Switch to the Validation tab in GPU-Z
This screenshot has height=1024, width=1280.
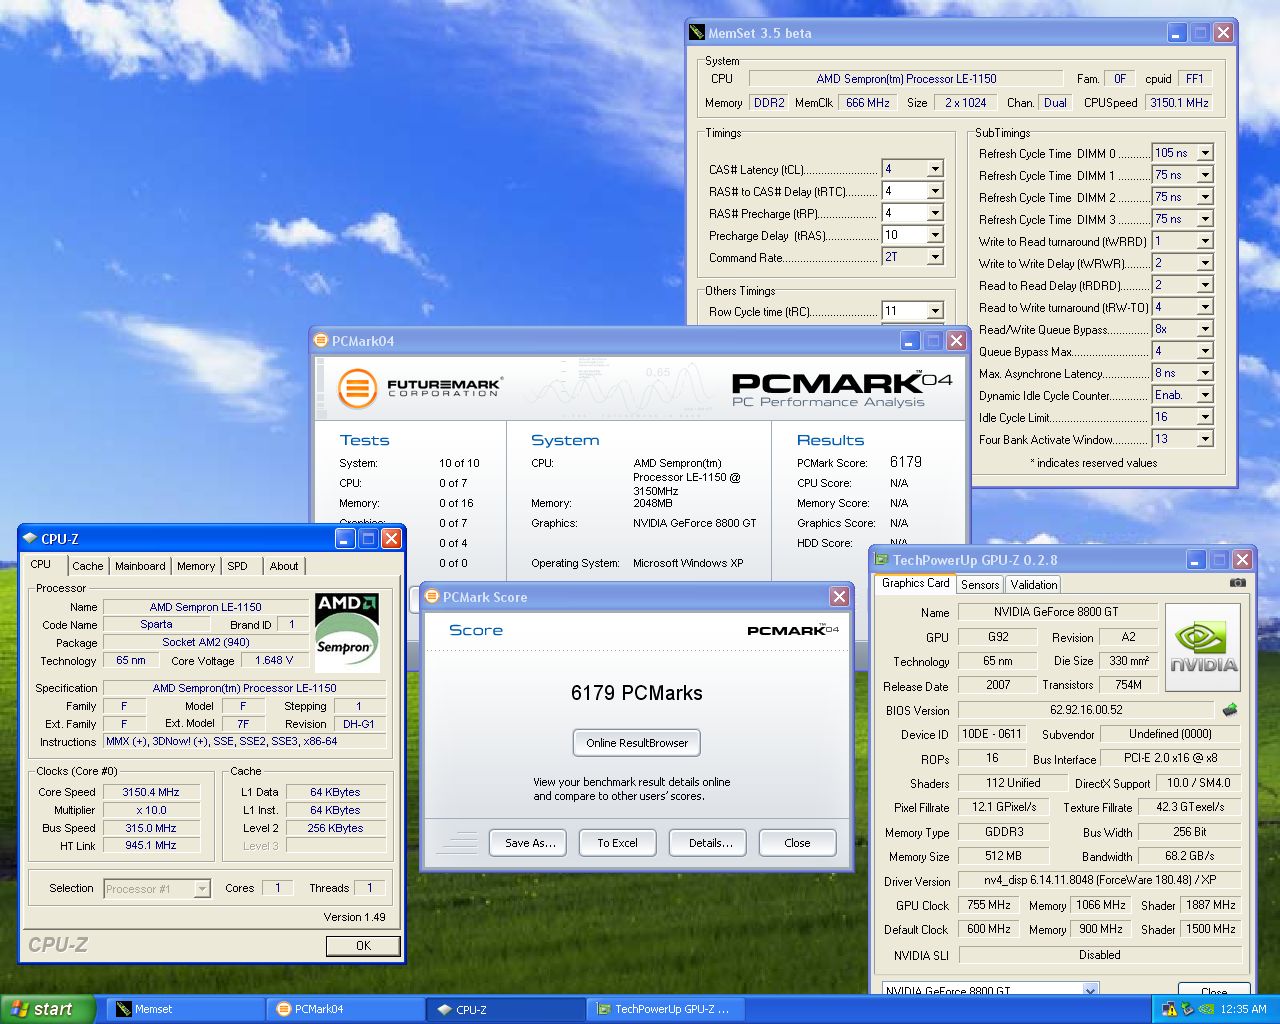pyautogui.click(x=1033, y=585)
